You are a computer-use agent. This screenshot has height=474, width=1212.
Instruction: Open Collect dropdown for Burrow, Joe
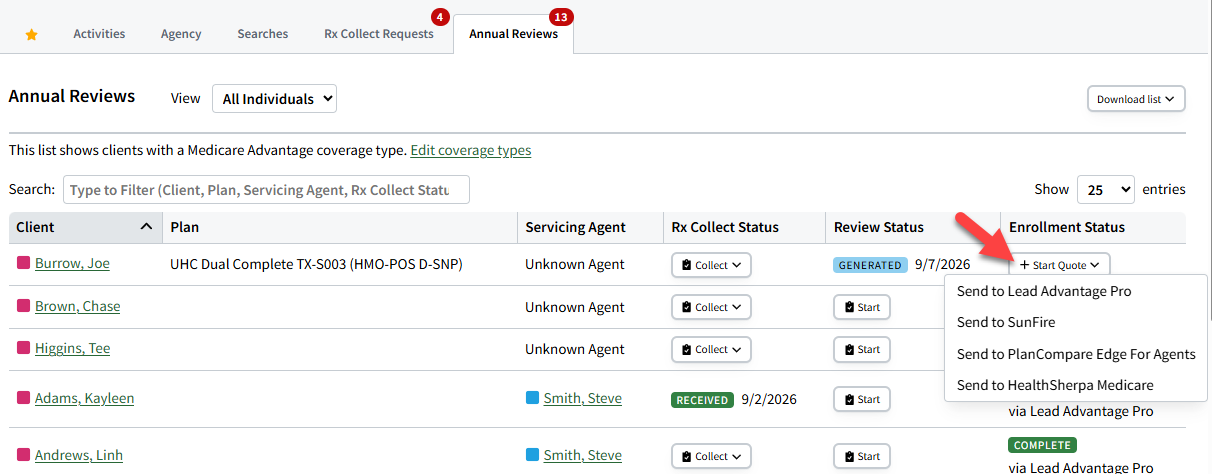point(711,265)
